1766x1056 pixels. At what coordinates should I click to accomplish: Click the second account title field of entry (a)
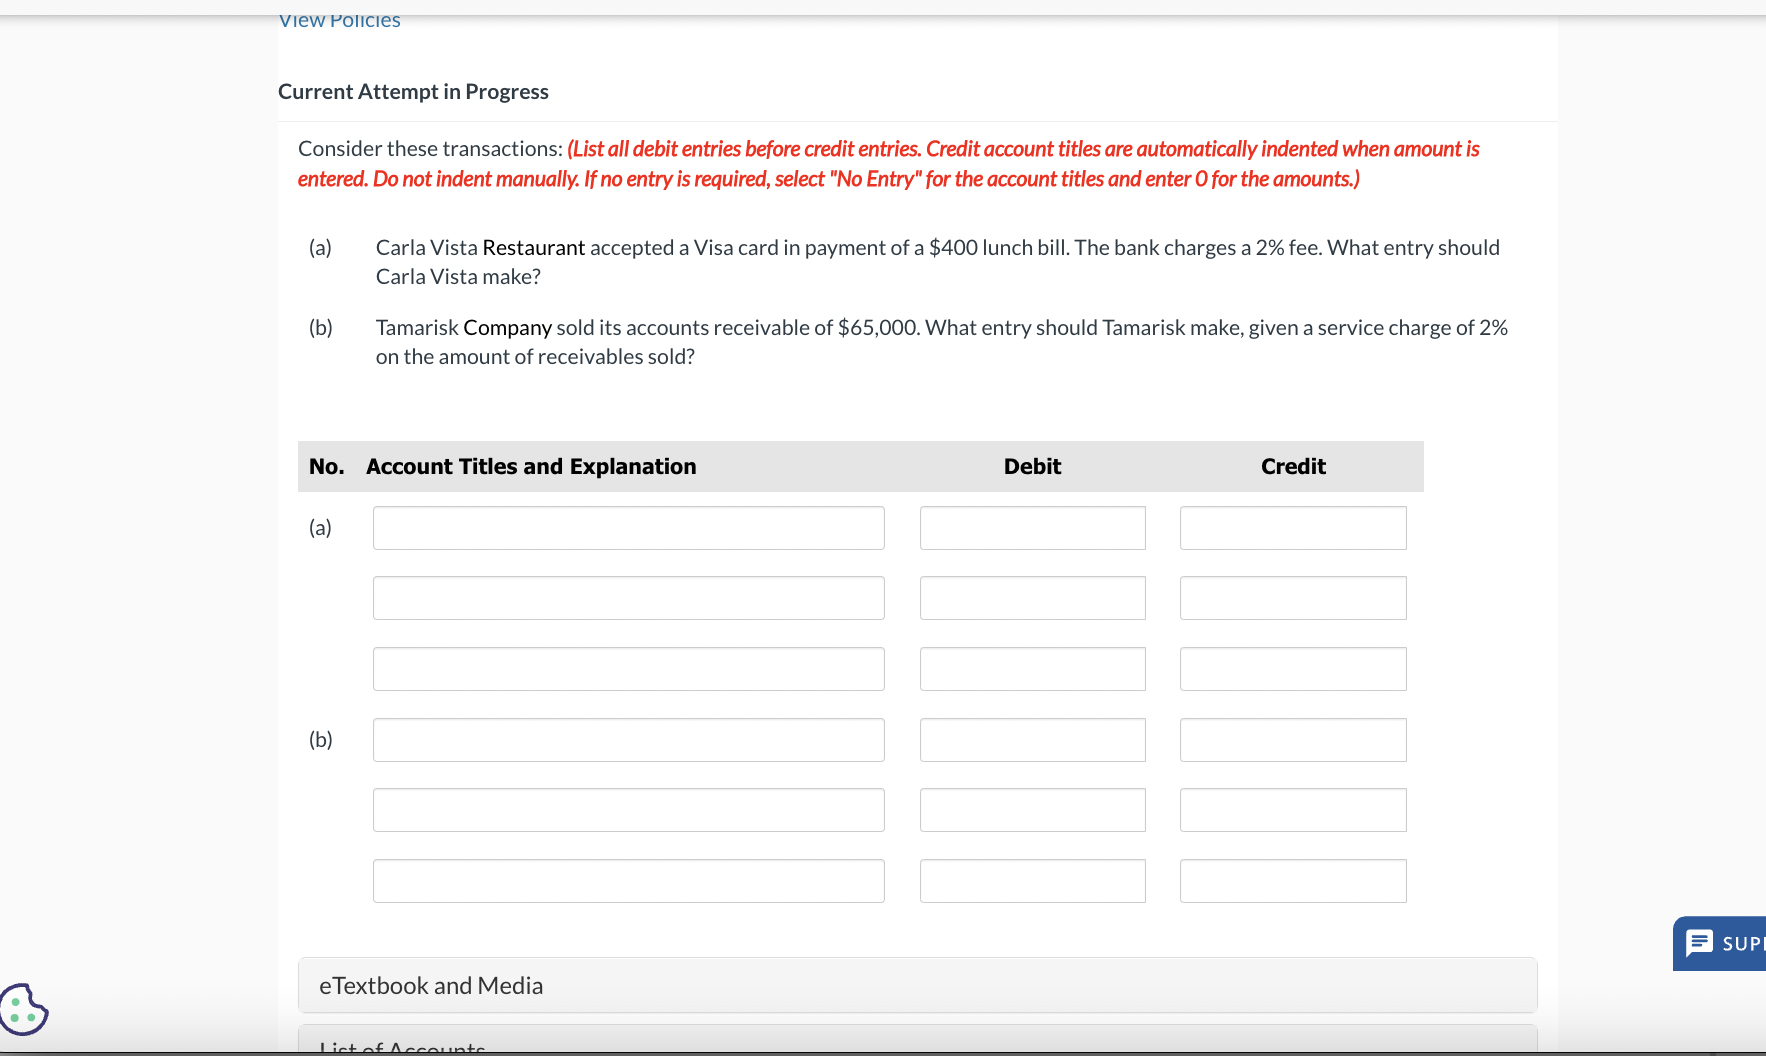click(628, 597)
